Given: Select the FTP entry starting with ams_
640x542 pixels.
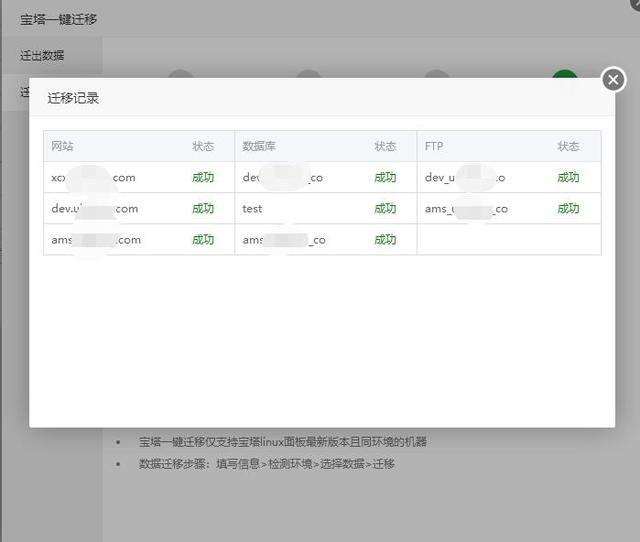Looking at the screenshot, I should pos(466,209).
